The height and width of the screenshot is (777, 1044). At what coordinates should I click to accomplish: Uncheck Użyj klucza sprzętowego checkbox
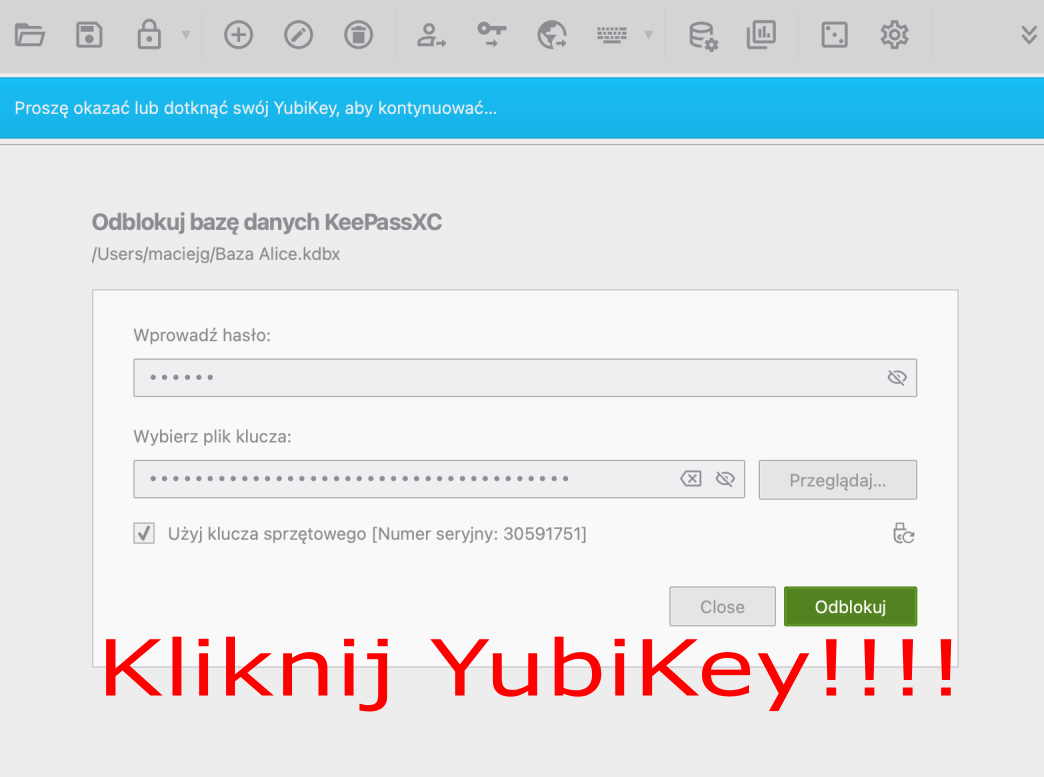pyautogui.click(x=145, y=534)
